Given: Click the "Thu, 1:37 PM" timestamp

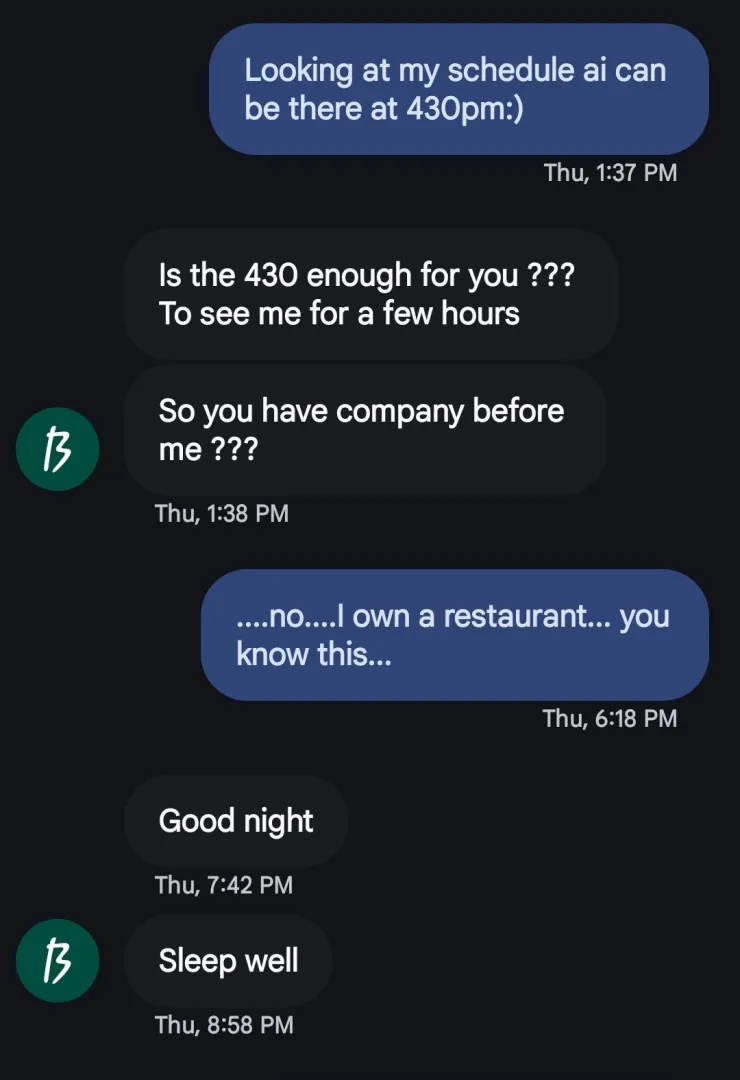Looking at the screenshot, I should coord(610,173).
